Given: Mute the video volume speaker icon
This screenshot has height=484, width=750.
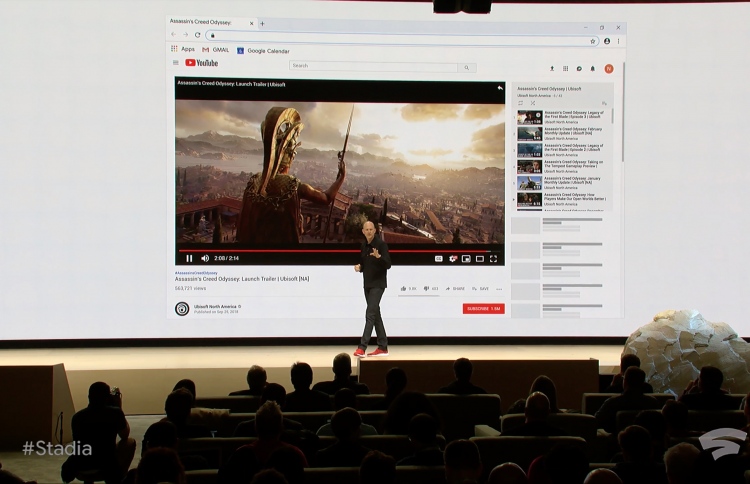Looking at the screenshot, I should [x=205, y=258].
